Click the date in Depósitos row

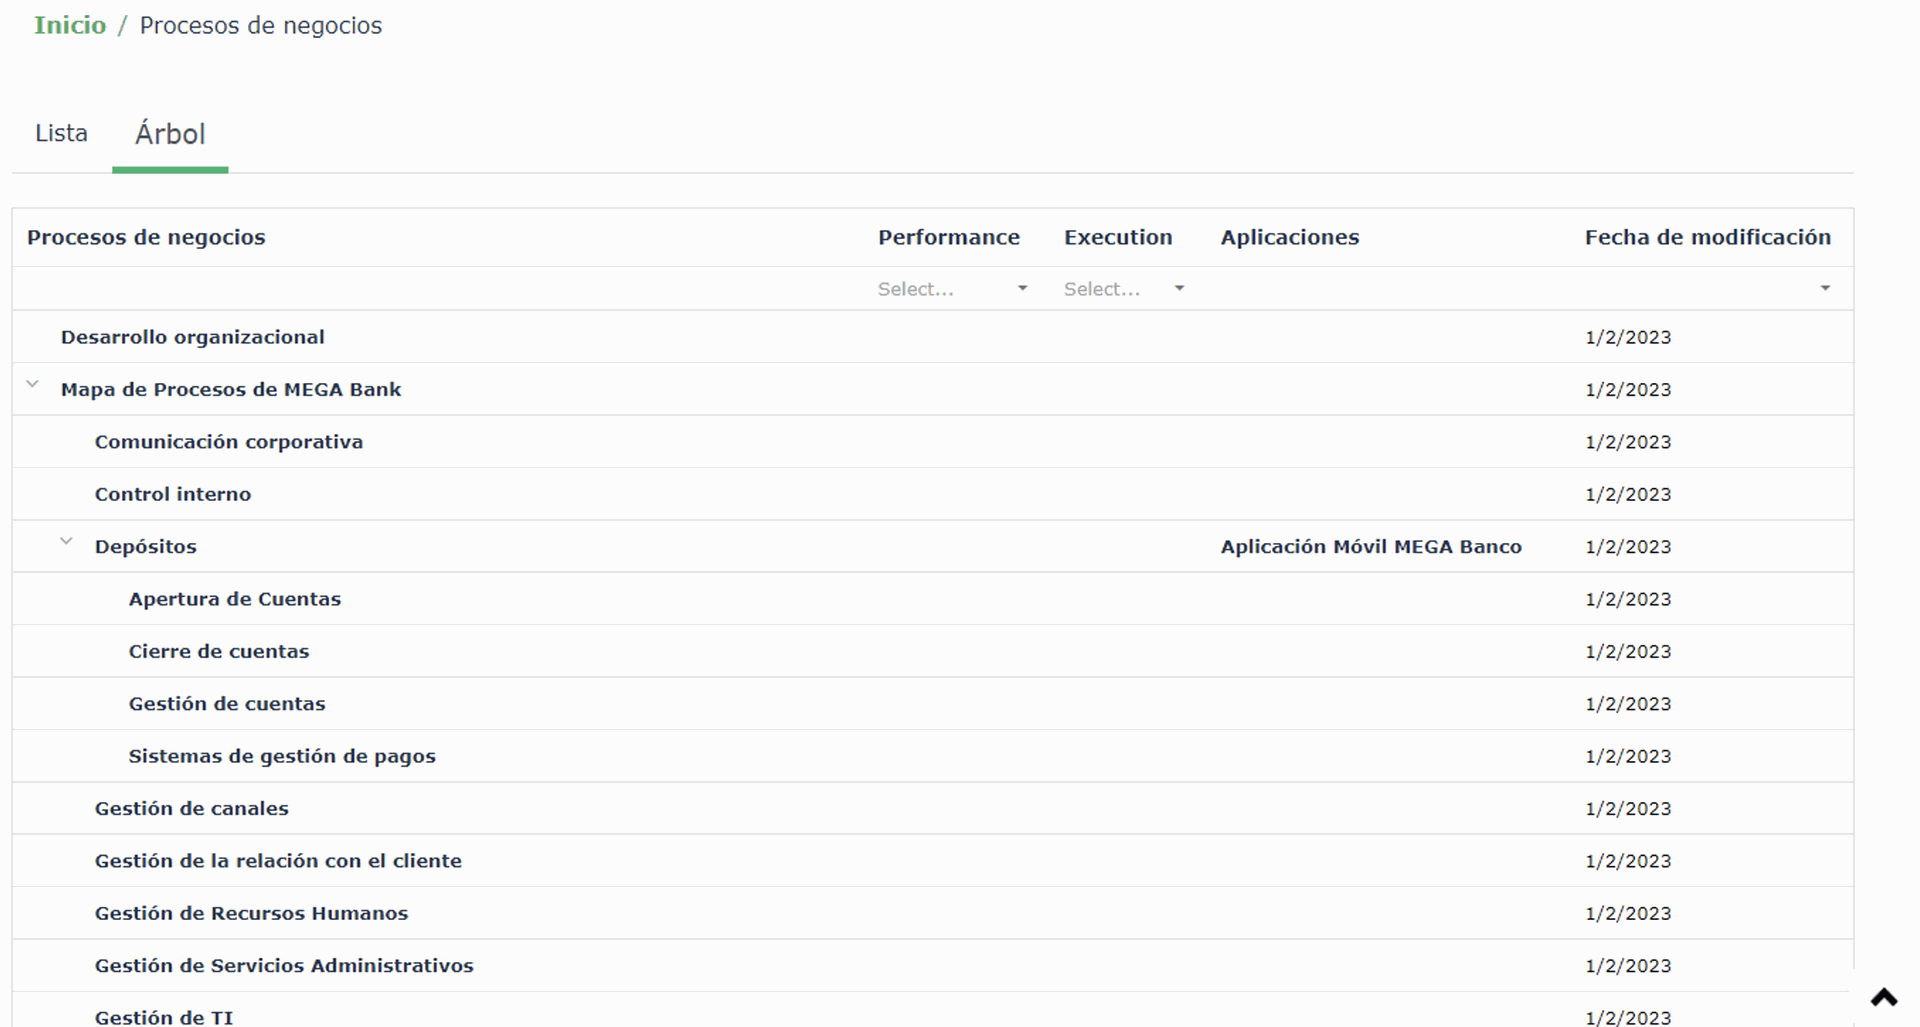pos(1628,547)
